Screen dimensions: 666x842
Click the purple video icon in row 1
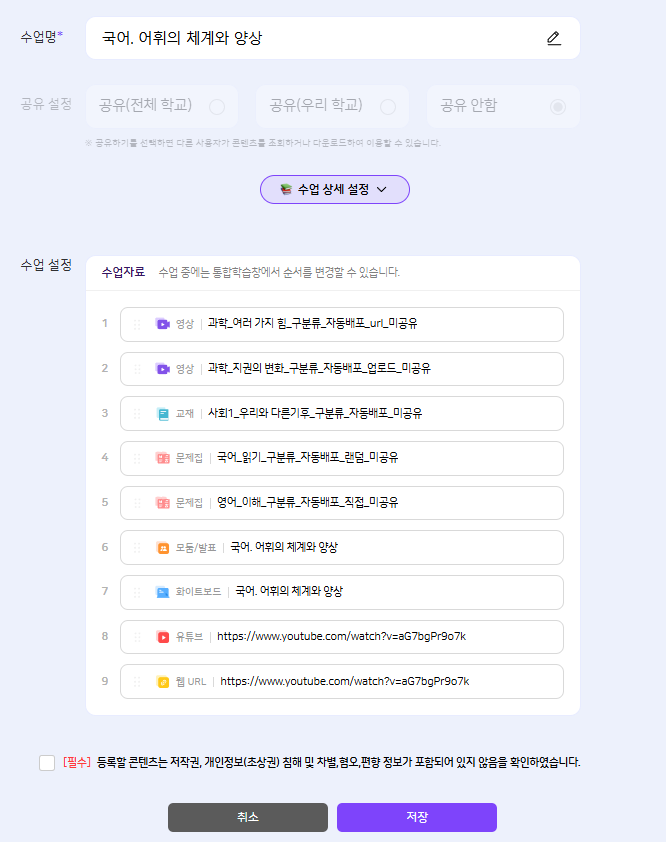pos(162,324)
